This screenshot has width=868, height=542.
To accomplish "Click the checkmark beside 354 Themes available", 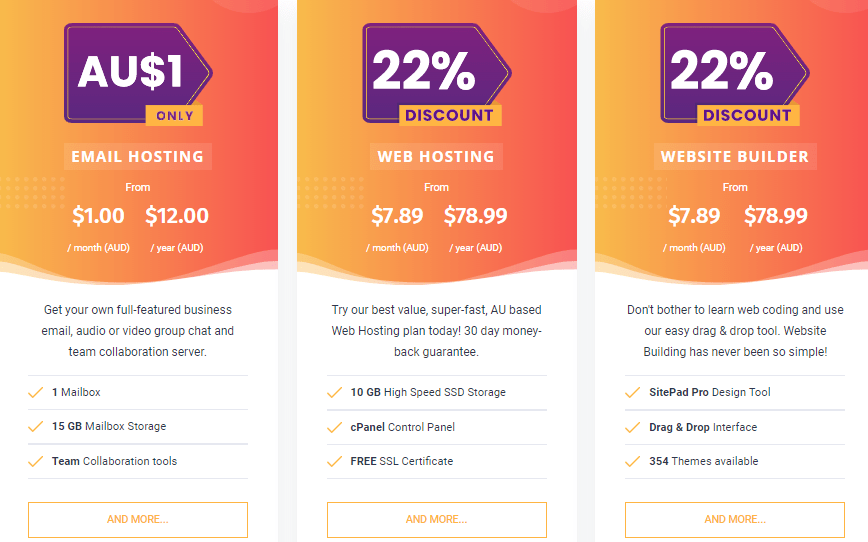I will [x=633, y=462].
